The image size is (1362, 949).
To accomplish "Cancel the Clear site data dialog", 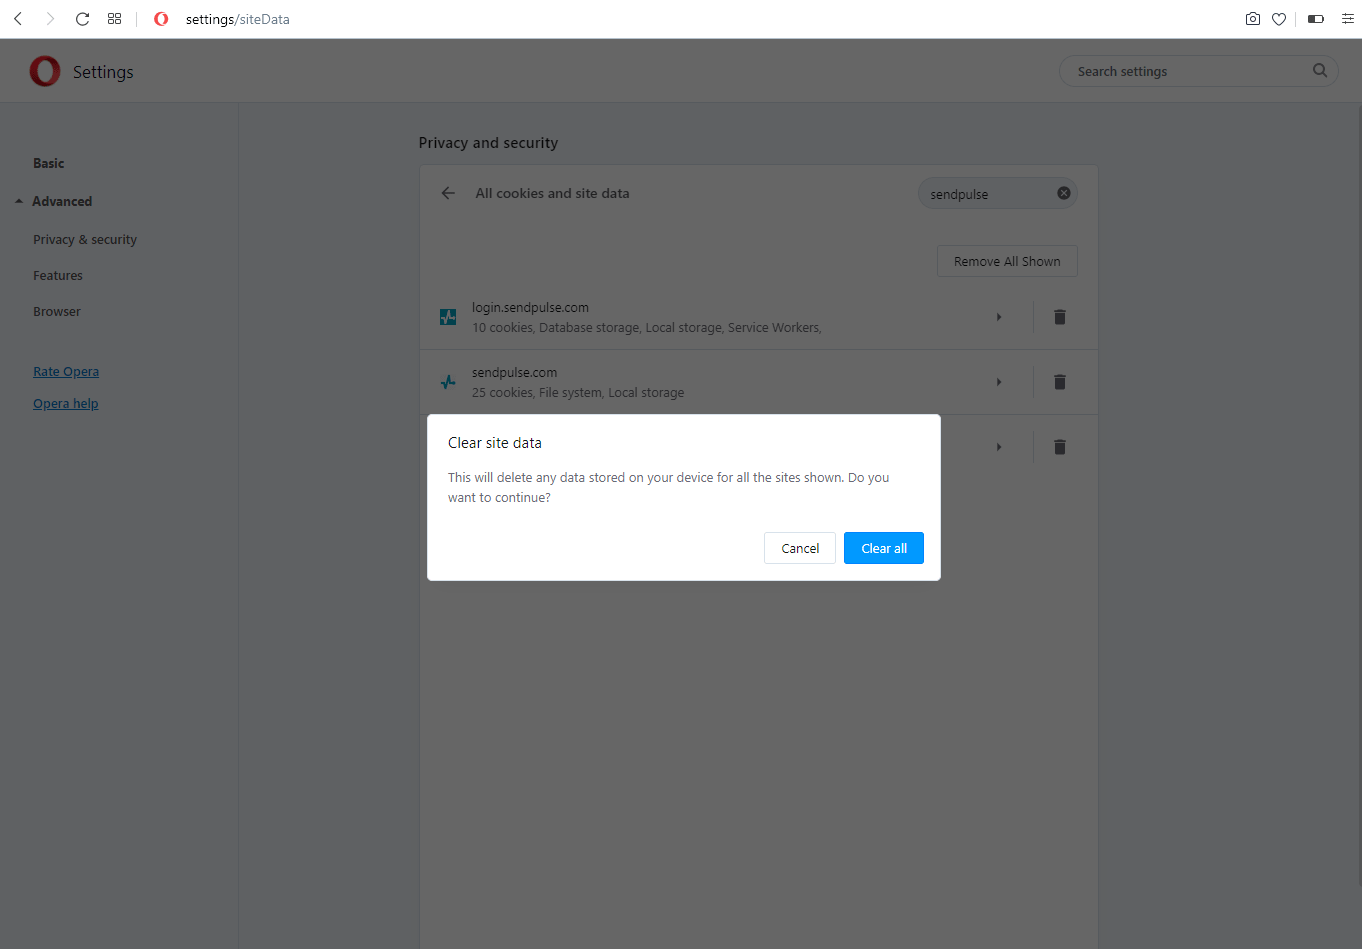I will (800, 548).
